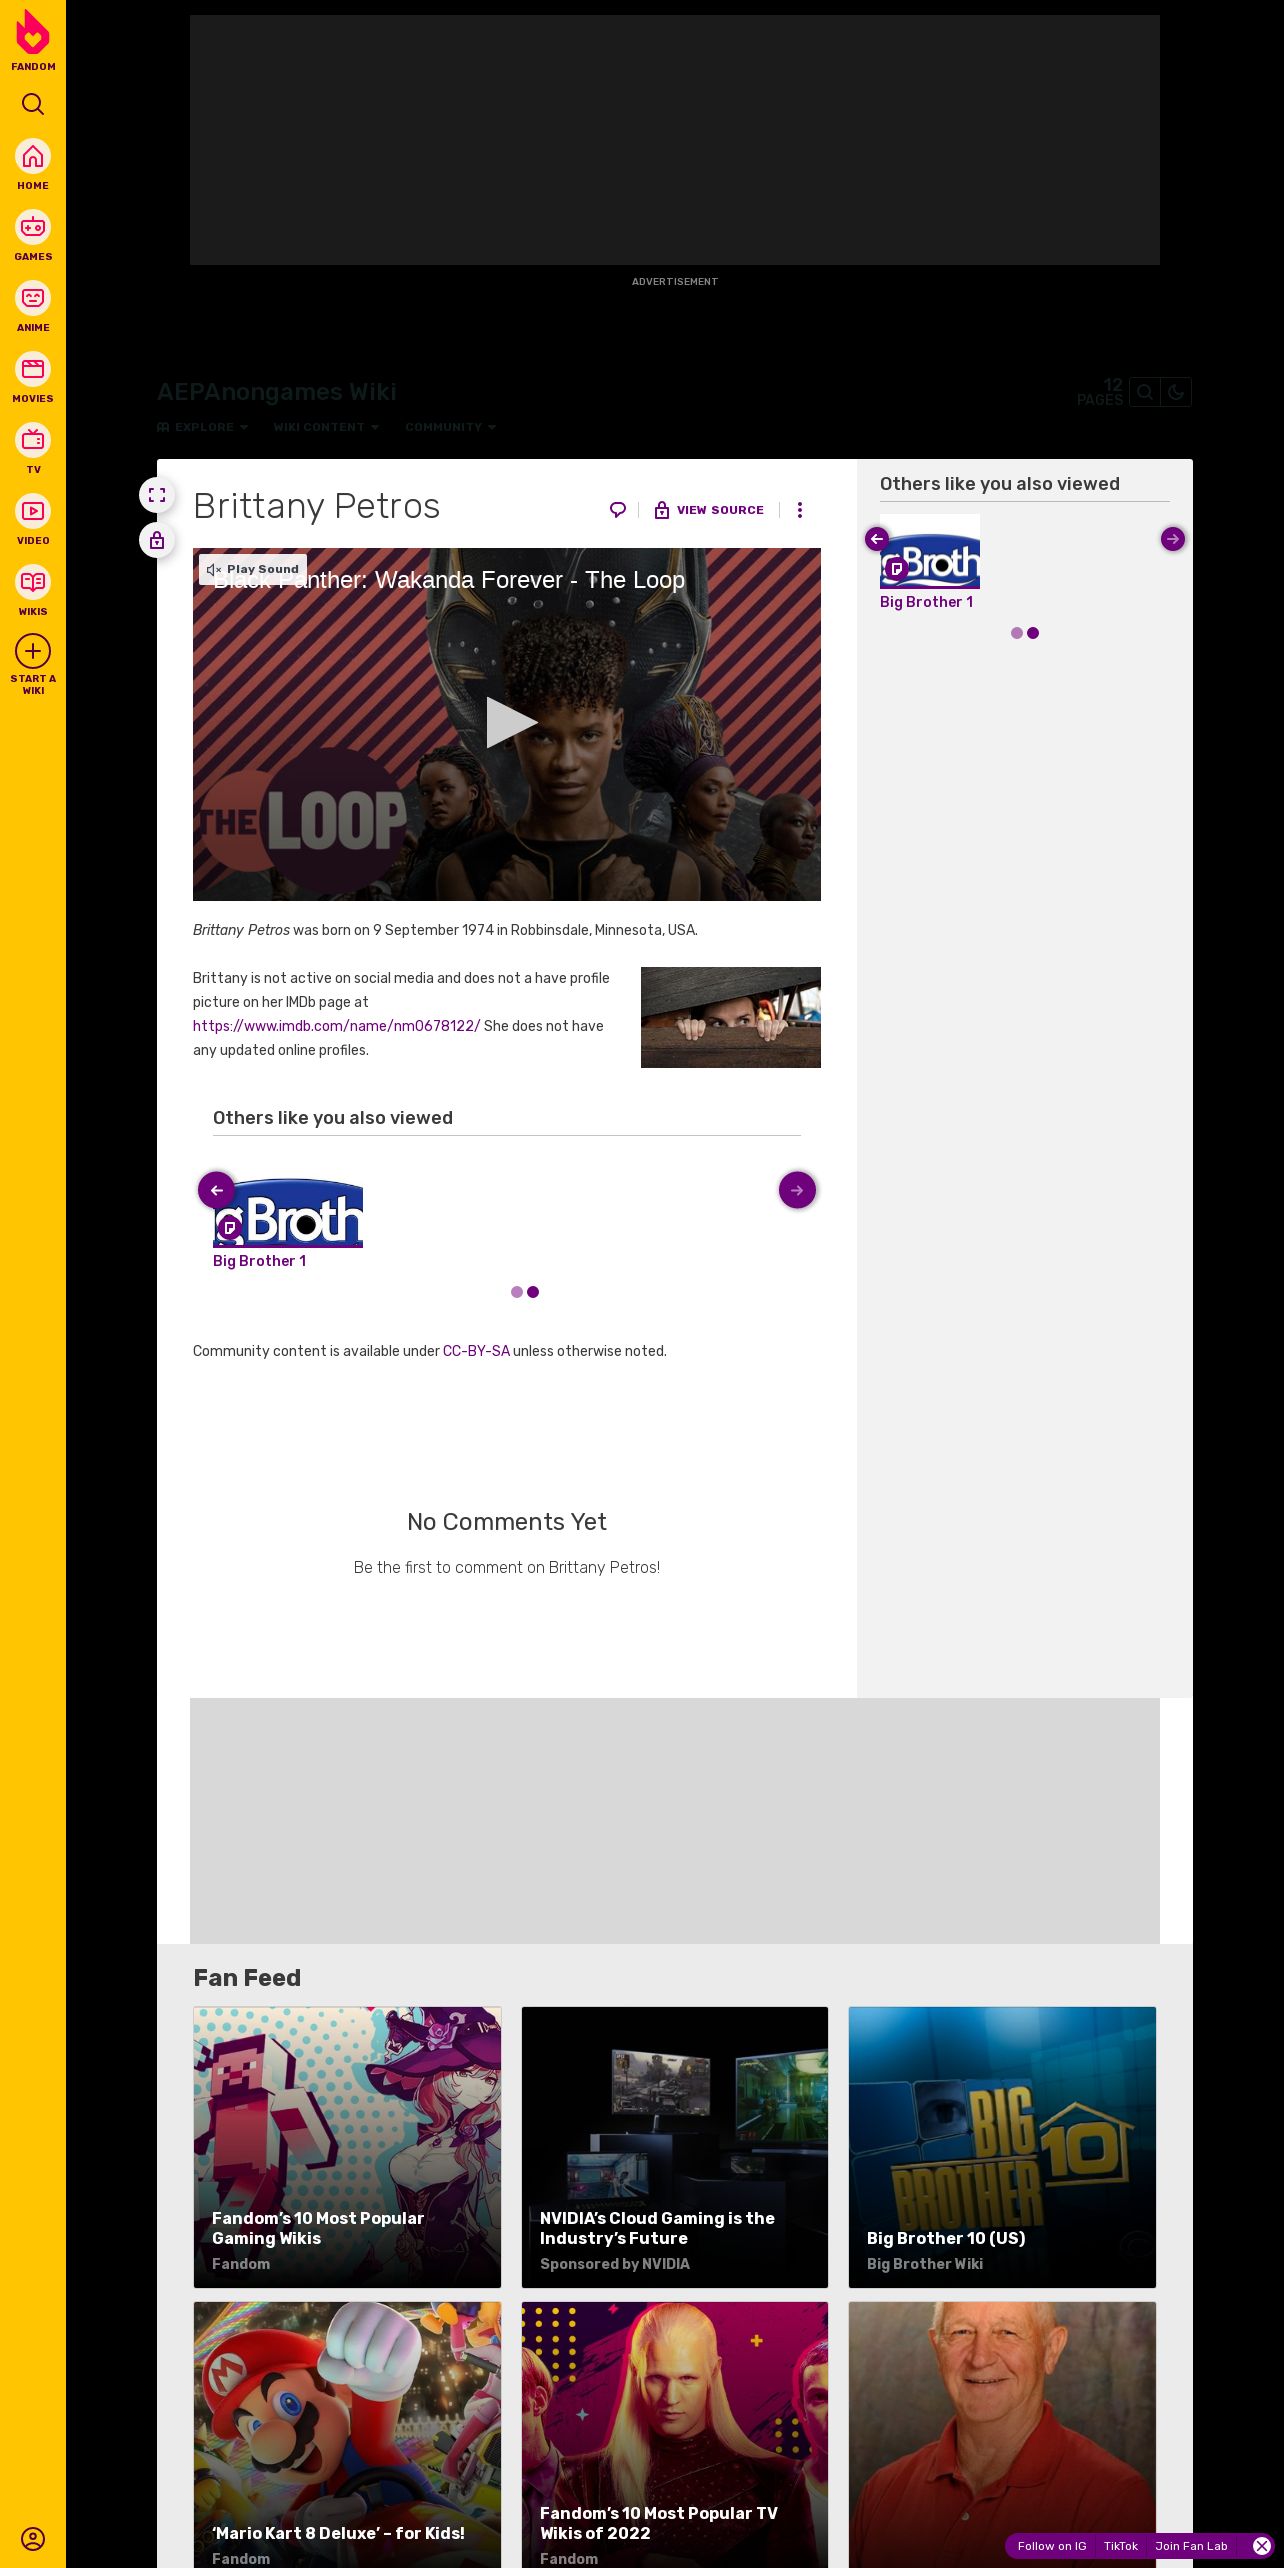
Task: Open Fandom's 10 Most Popular TV Wikis card
Action: click(x=675, y=2435)
